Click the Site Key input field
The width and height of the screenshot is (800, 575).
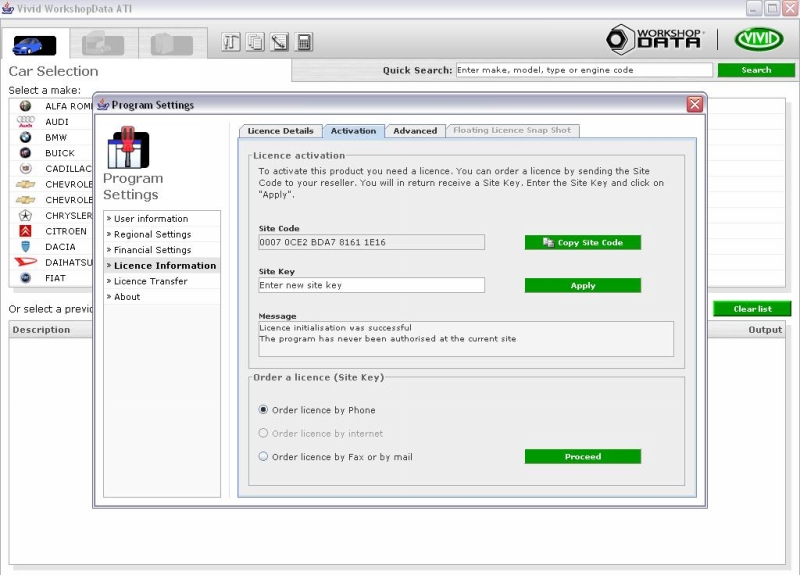pos(371,286)
